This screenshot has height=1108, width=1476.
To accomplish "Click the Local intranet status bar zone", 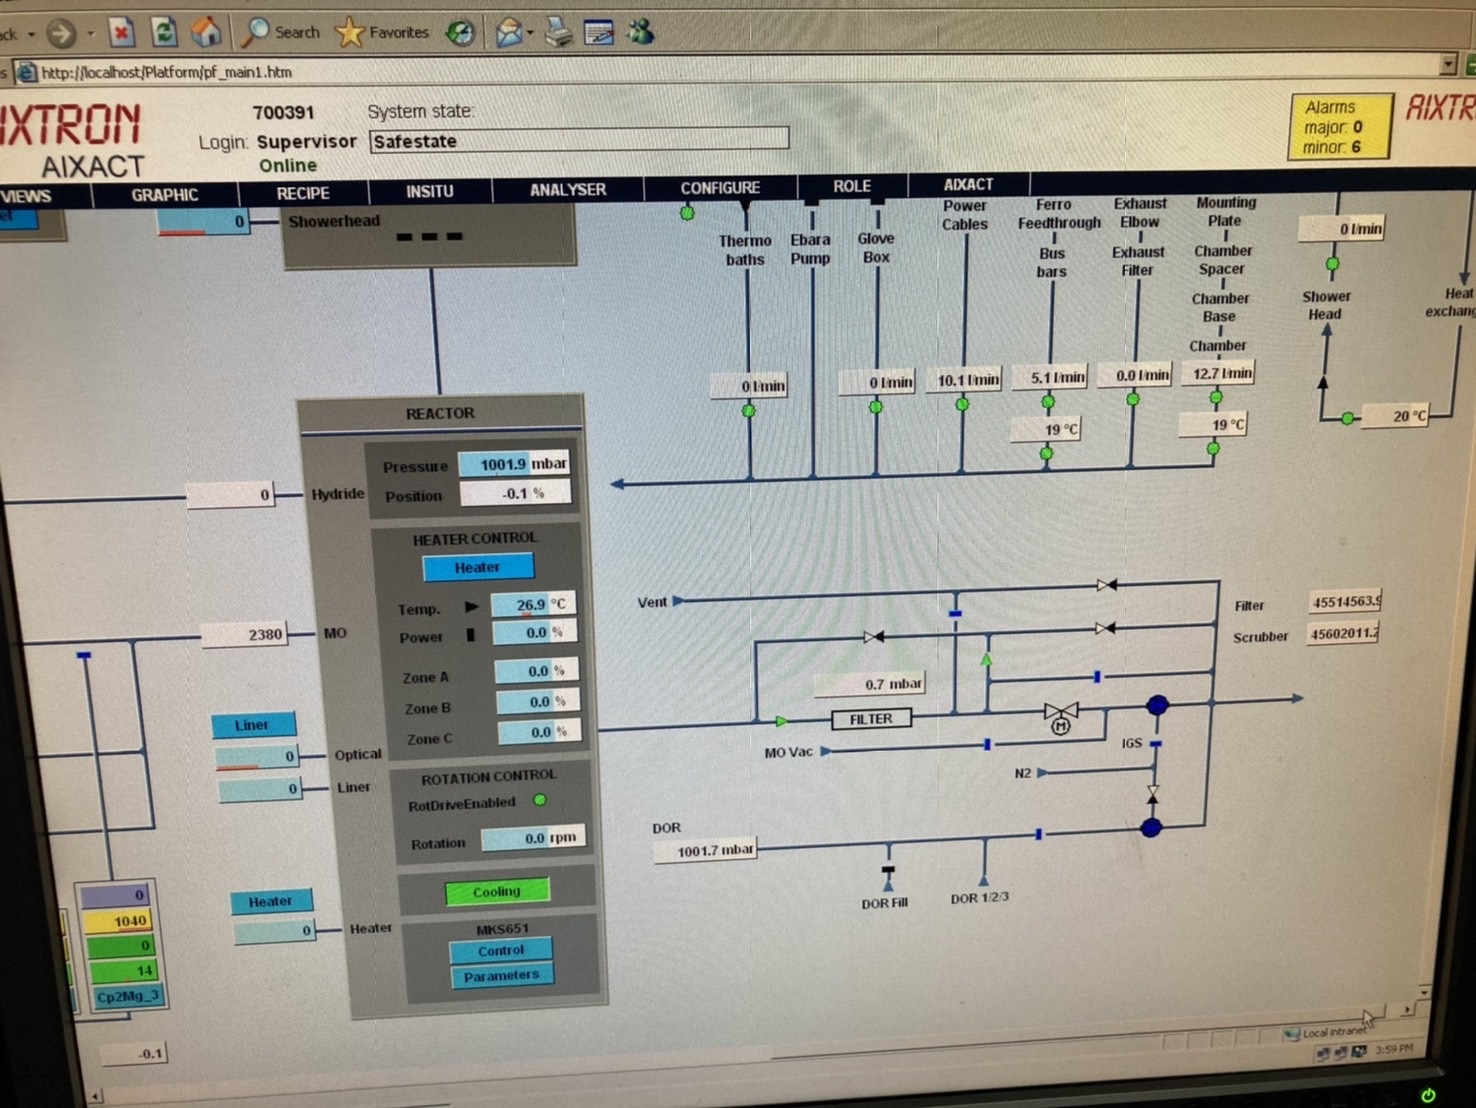I will click(x=1325, y=1032).
